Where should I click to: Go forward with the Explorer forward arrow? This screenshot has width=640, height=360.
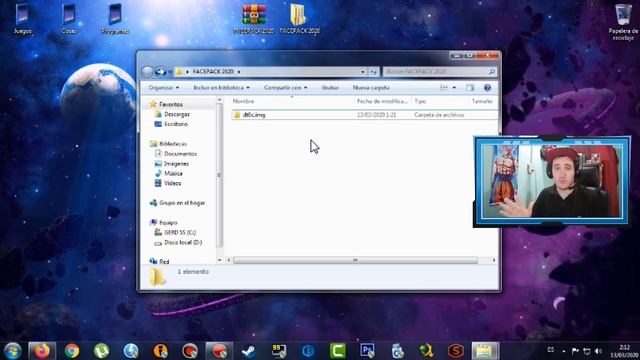pos(160,72)
